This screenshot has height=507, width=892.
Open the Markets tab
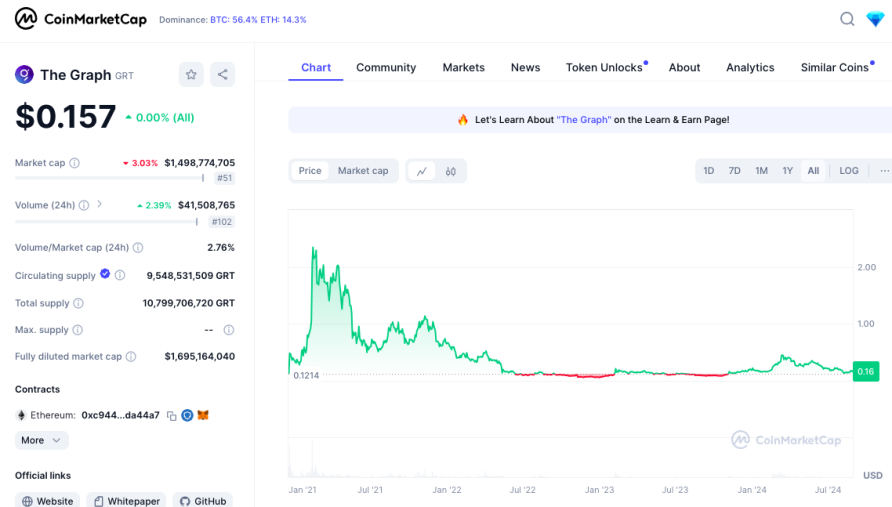[464, 68]
